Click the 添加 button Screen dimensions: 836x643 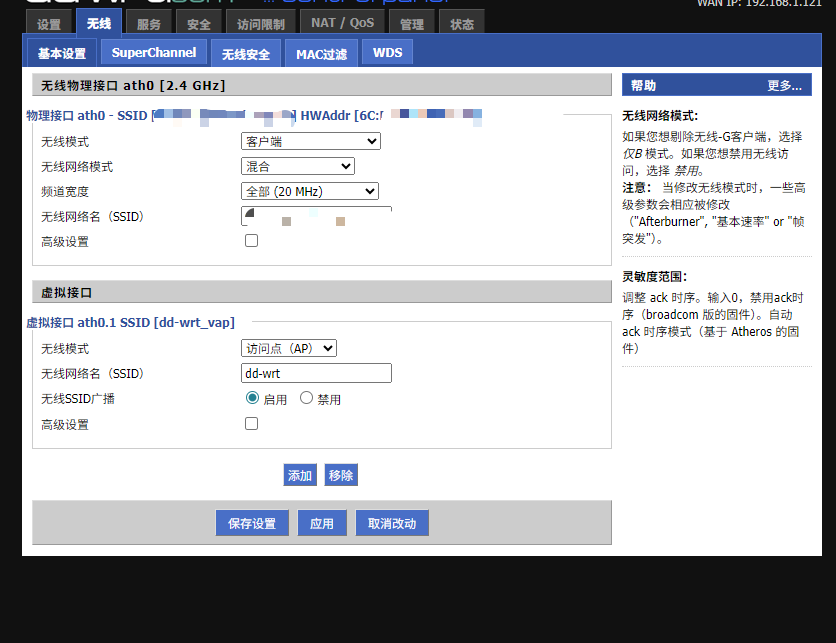[300, 475]
